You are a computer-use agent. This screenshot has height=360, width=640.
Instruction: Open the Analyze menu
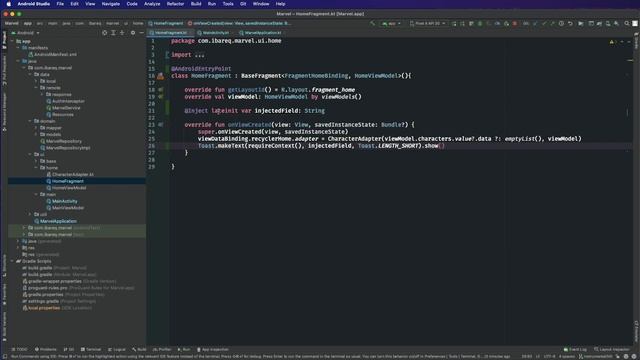[x=152, y=4]
